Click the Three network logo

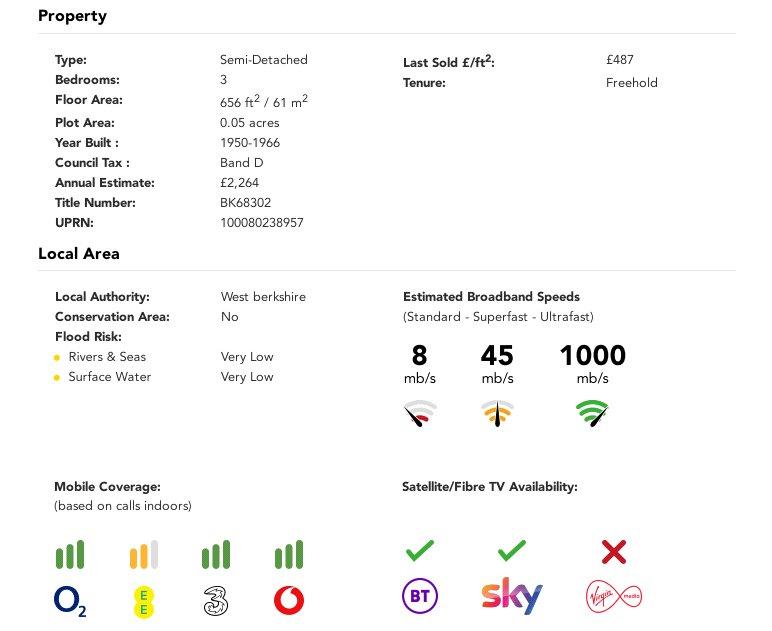[x=216, y=601]
